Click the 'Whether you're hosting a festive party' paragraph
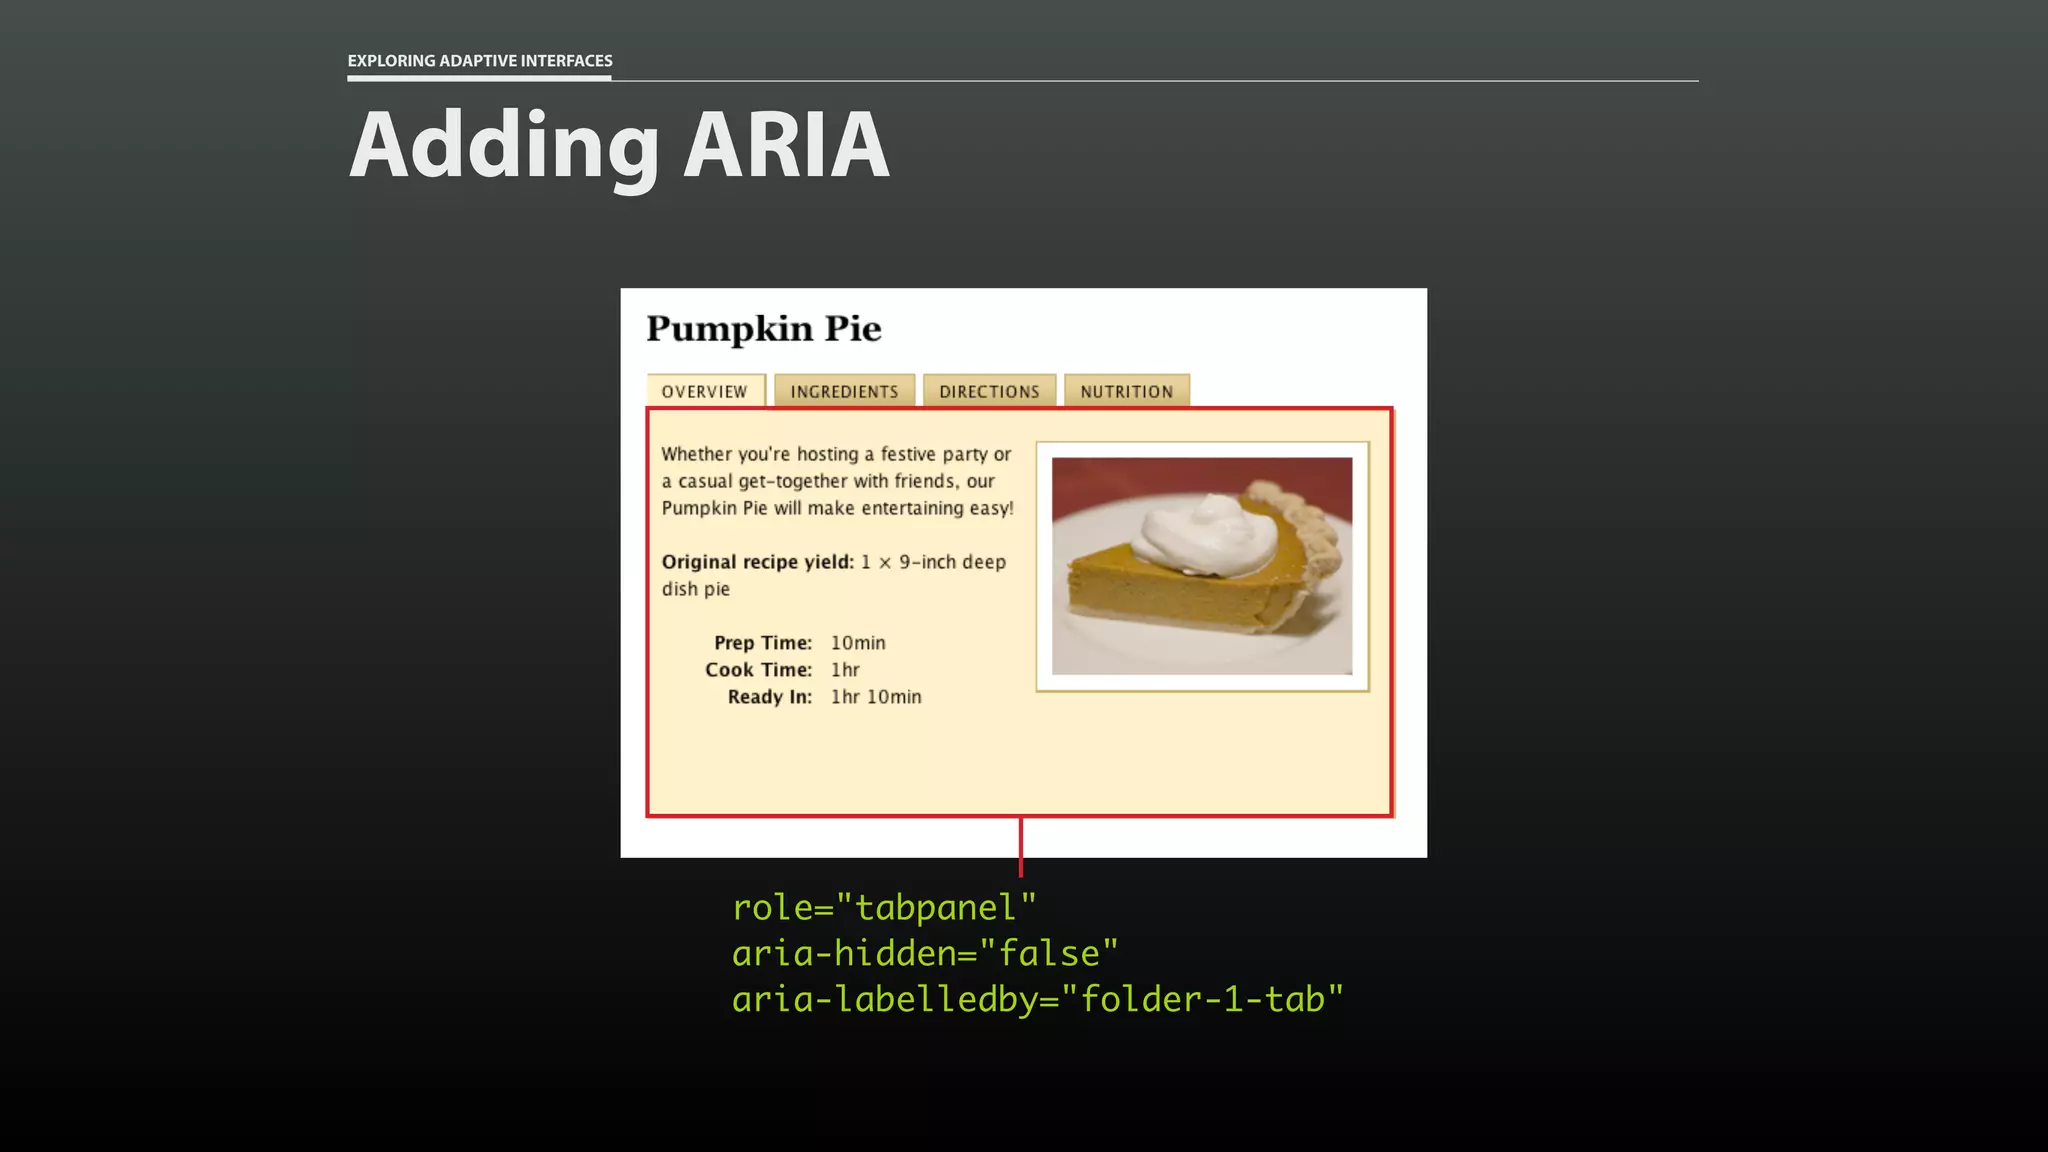The height and width of the screenshot is (1152, 2048). coord(837,481)
